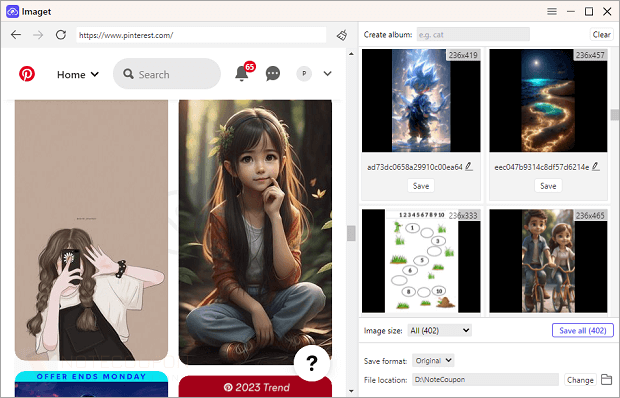This screenshot has height=398, width=620.
Task: Open the Save format dropdown Original
Action: (x=433, y=360)
